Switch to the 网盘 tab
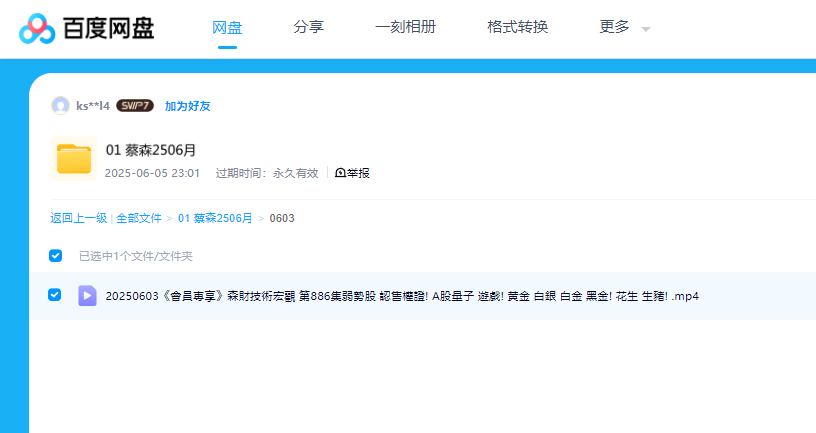This screenshot has width=816, height=433. coord(227,27)
